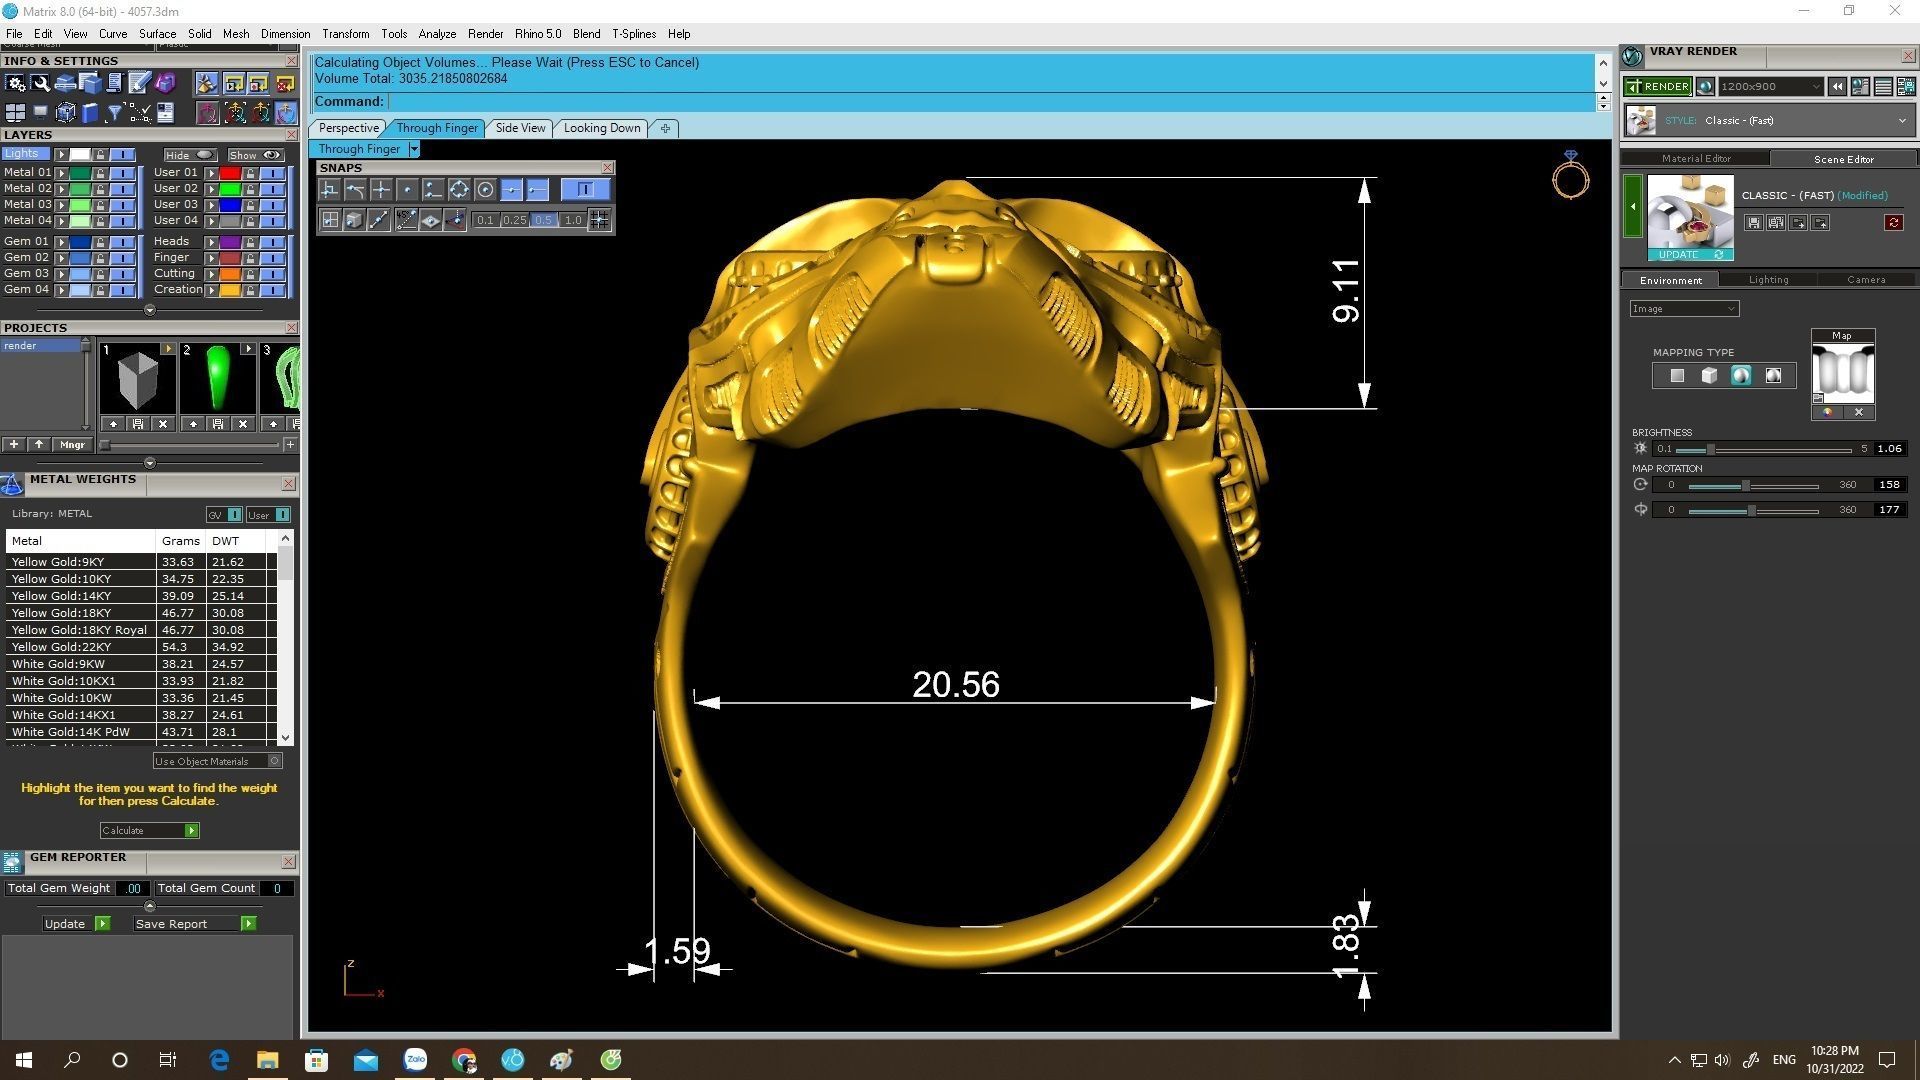1920x1080 pixels.
Task: Toggle the User switch in Metal Weights
Action: coord(282,514)
